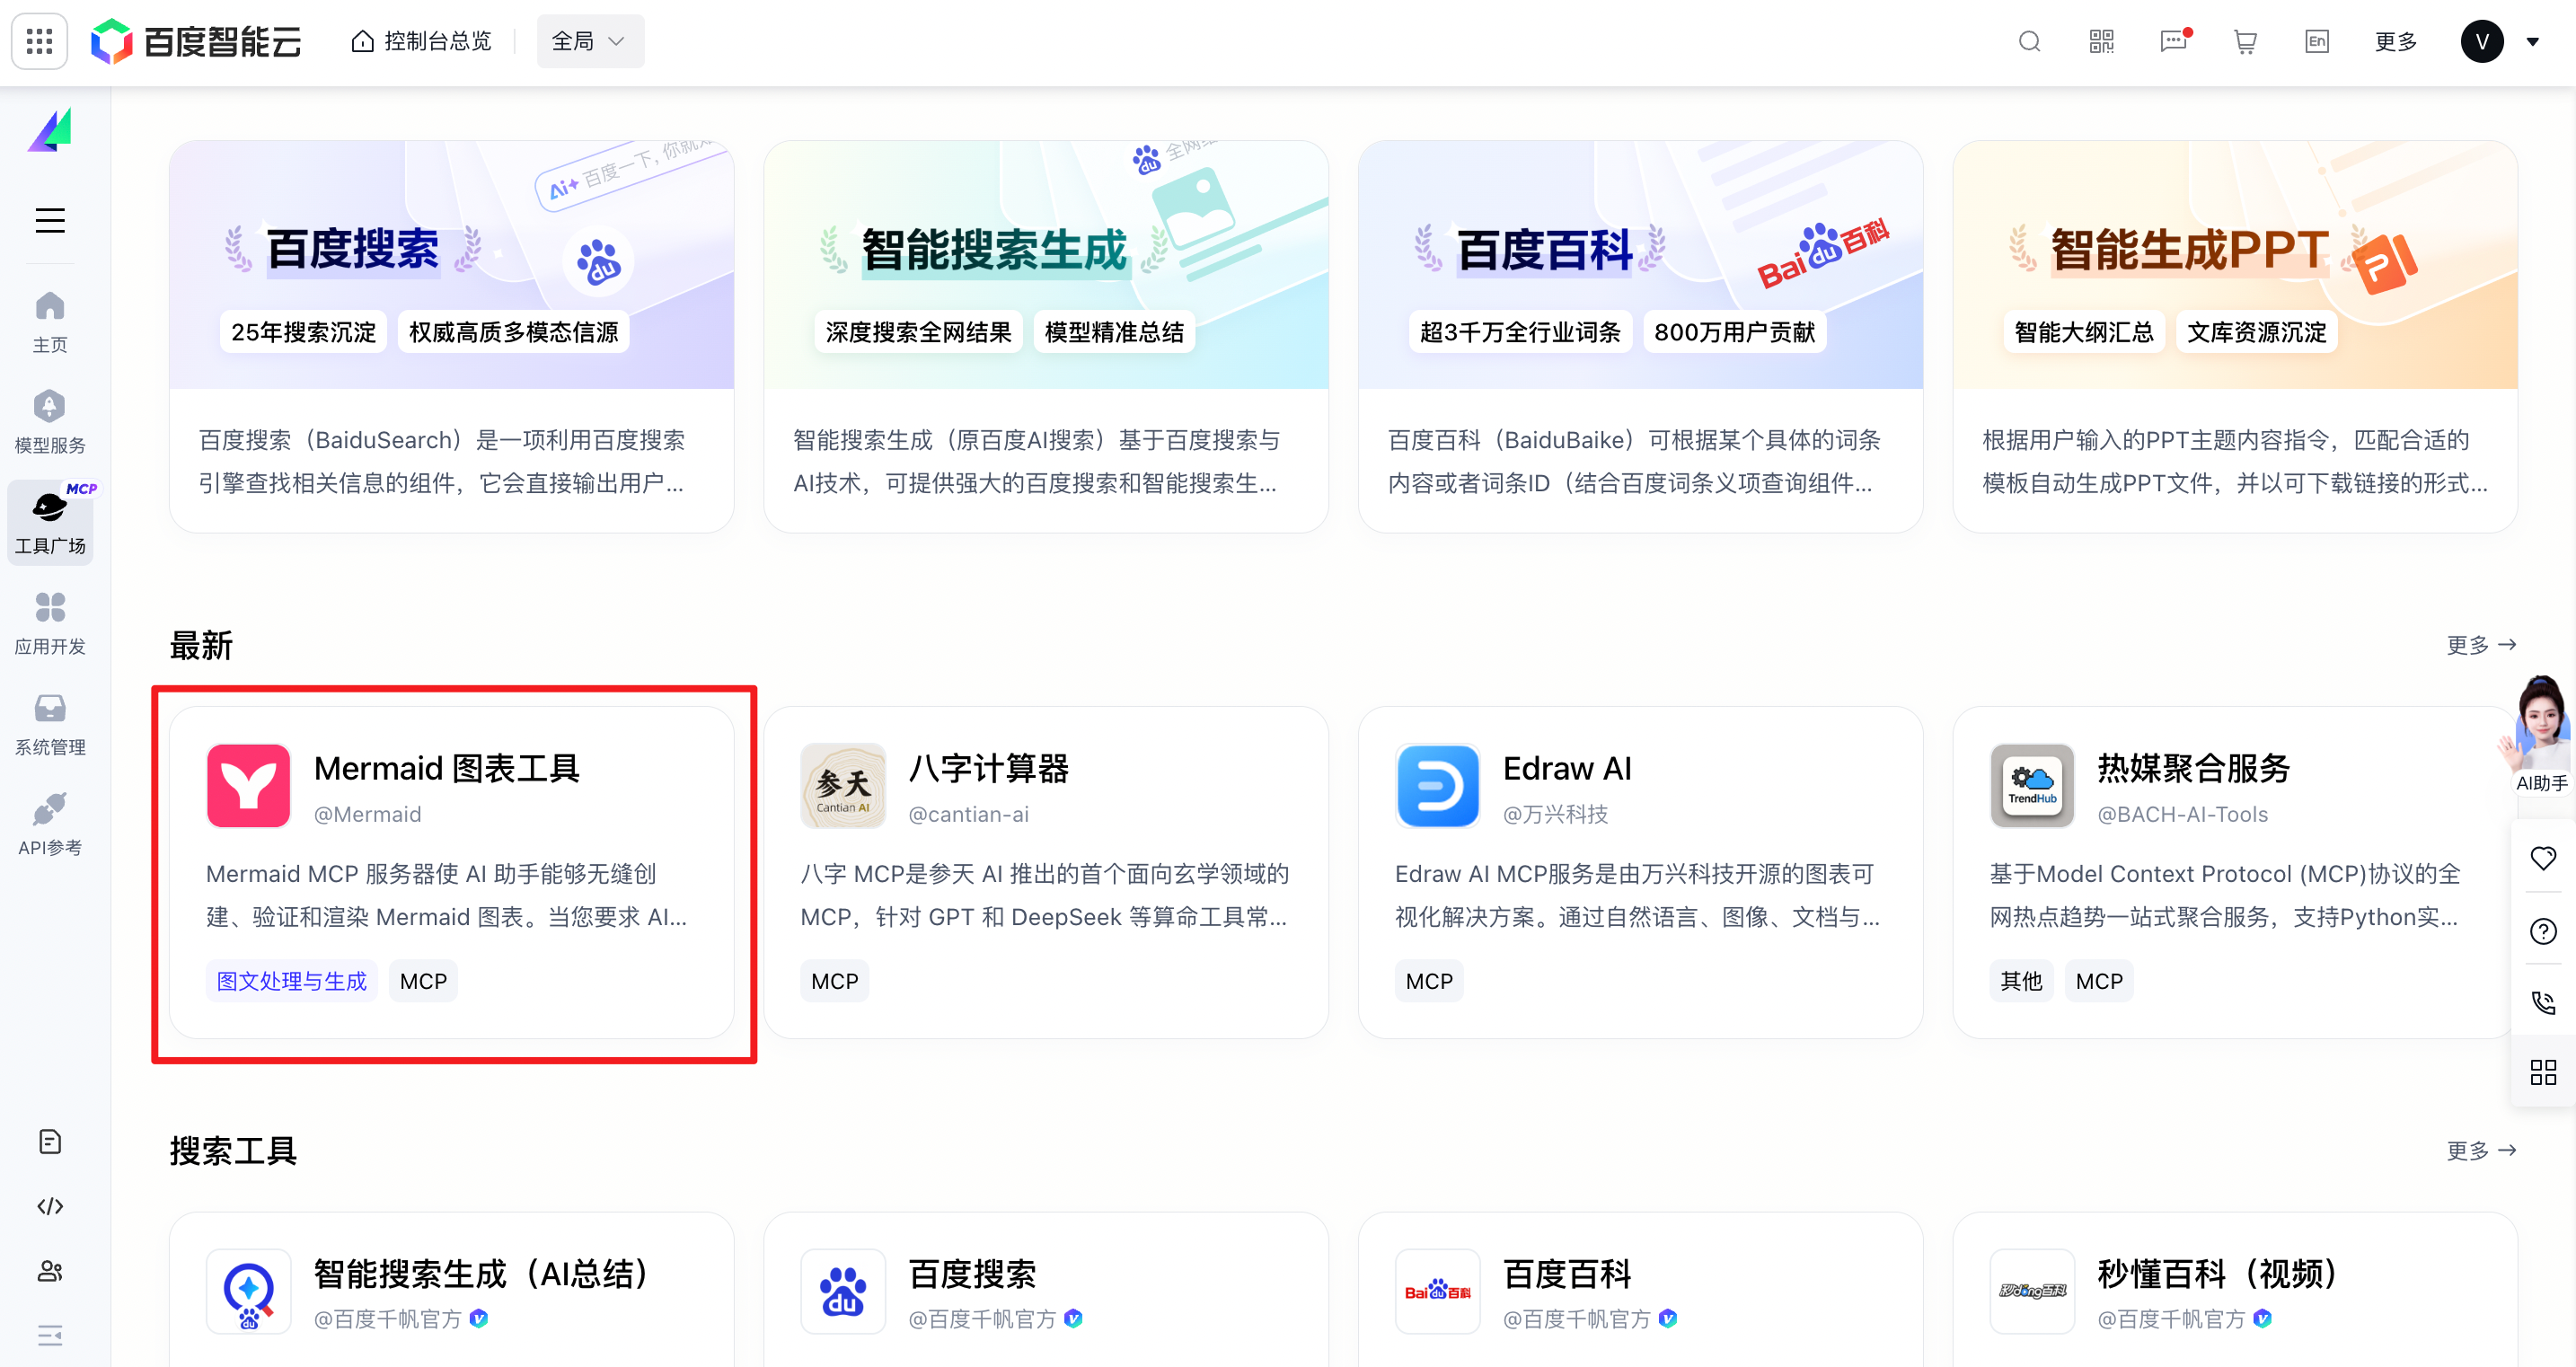Open 控制台总览 link

(422, 41)
